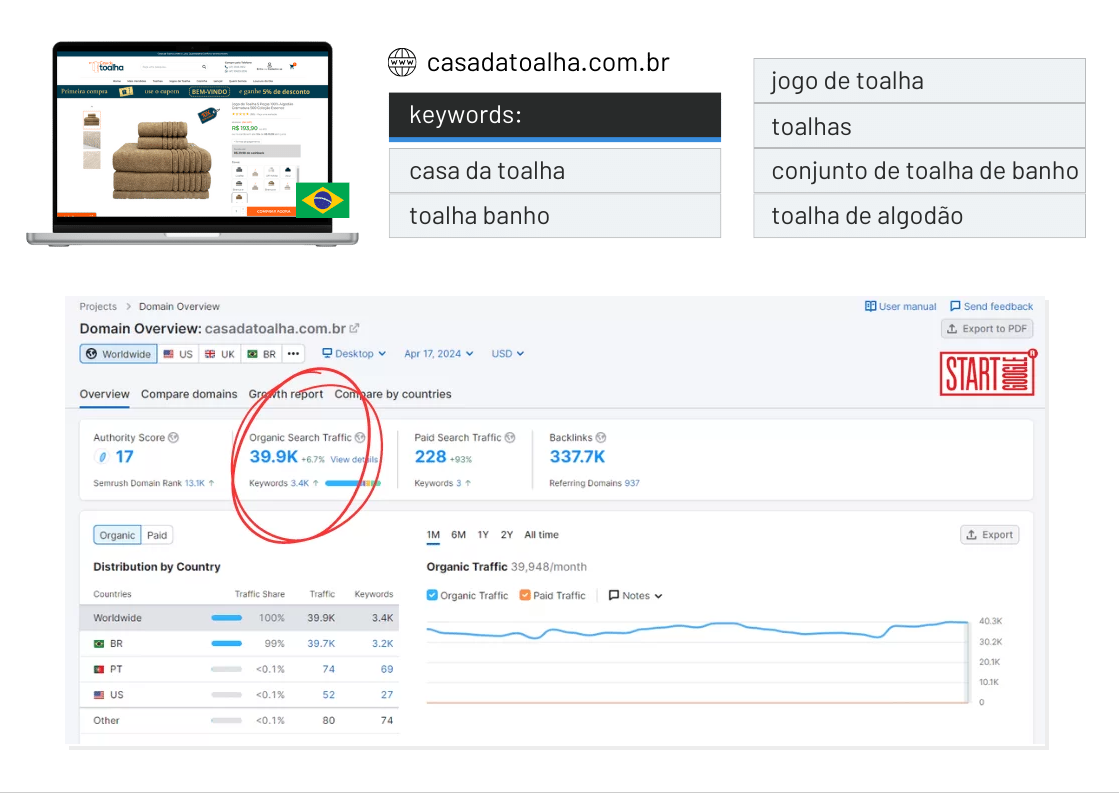The width and height of the screenshot is (1119, 803).
Task: Click the Notes flag icon on the chart
Action: tap(613, 595)
